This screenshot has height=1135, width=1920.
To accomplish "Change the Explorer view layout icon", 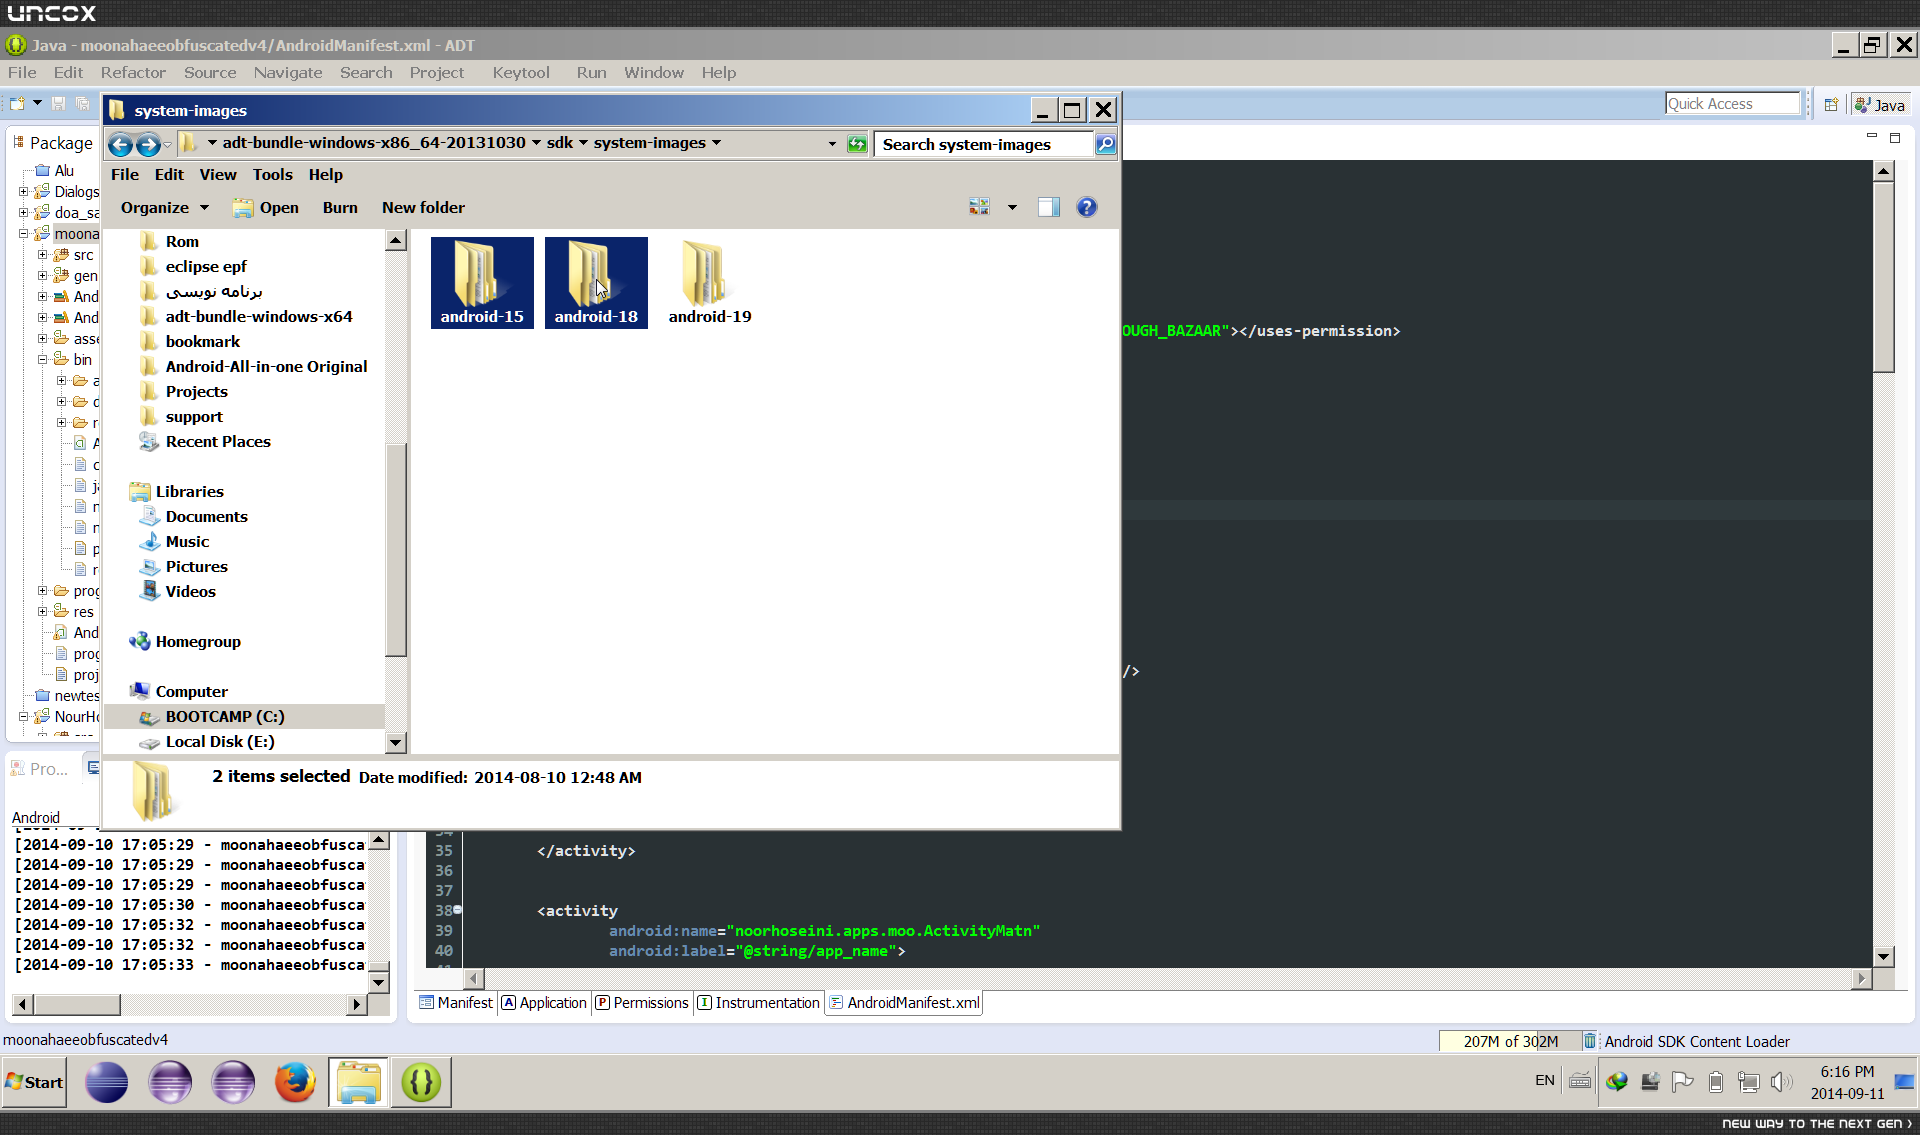I will [979, 207].
